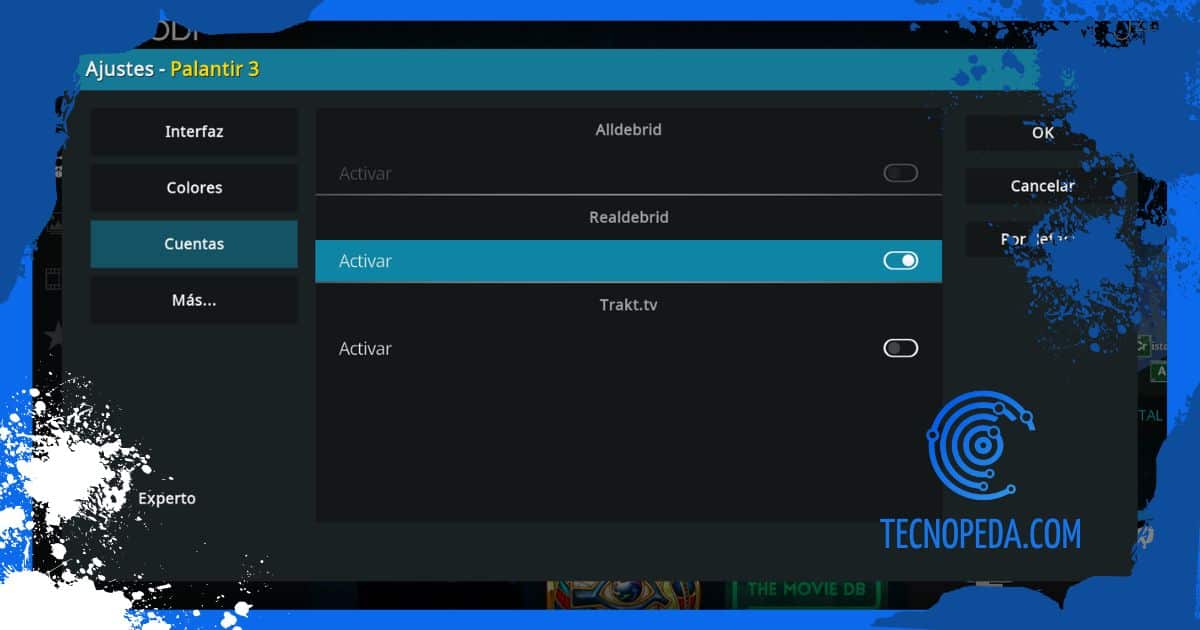Click the Trakt.tv section heading
1200x630 pixels.
[x=628, y=304]
